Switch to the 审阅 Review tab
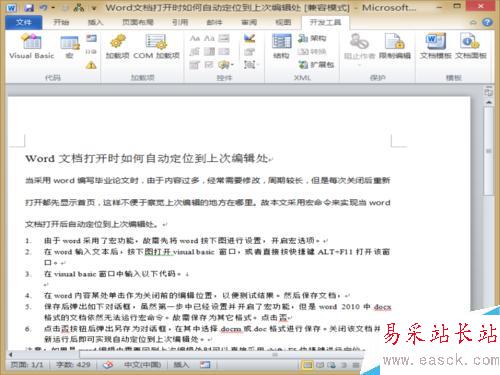The height and width of the screenshot is (375, 500). tap(249, 22)
